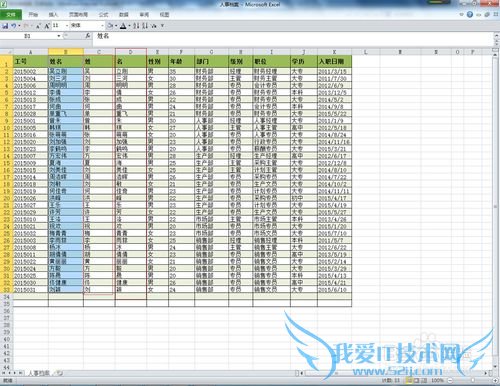This screenshot has height=386, width=500.
Task: Click the sort ascending icon
Action: [x=136, y=26]
